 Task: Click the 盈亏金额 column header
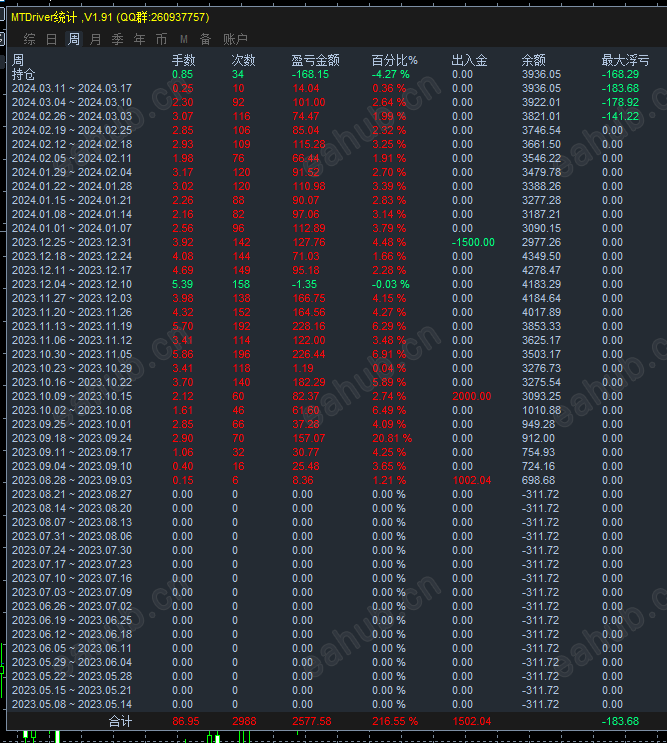coord(315,60)
